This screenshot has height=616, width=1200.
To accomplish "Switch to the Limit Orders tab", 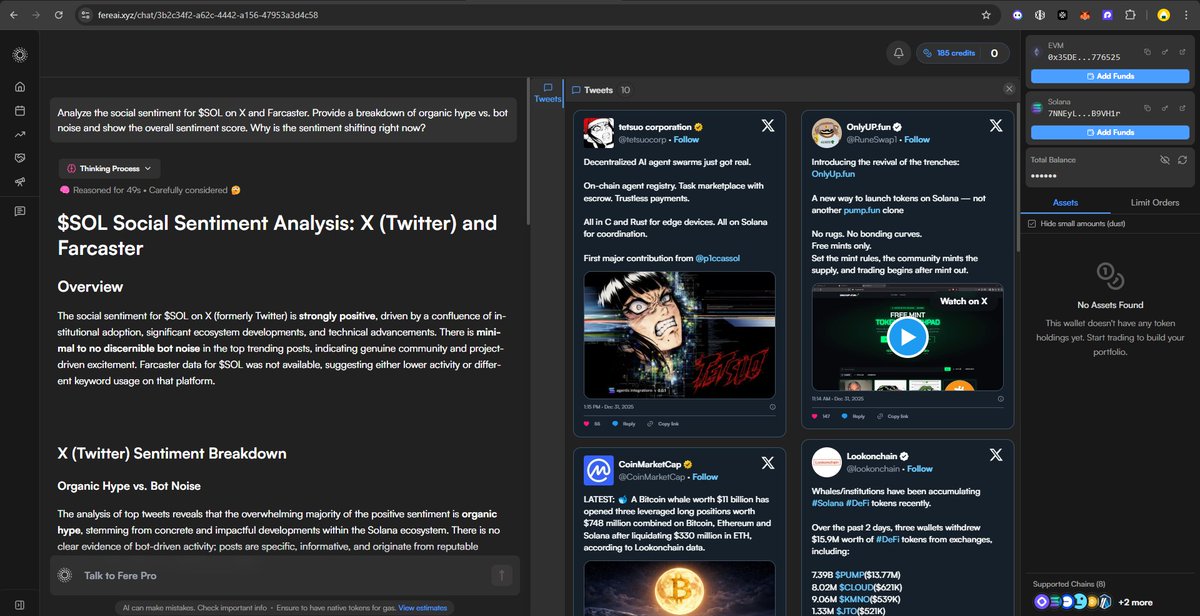I will pyautogui.click(x=1154, y=203).
